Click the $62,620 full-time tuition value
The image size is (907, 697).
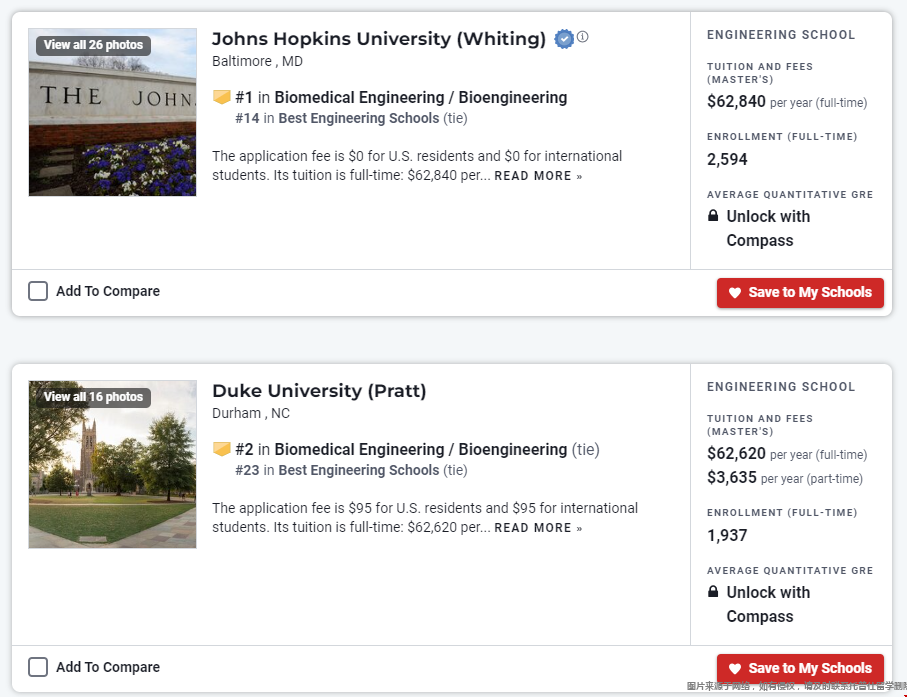click(x=736, y=453)
